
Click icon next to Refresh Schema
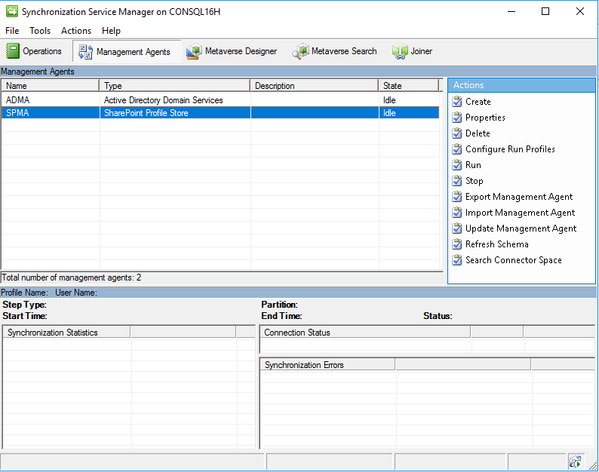tap(457, 244)
